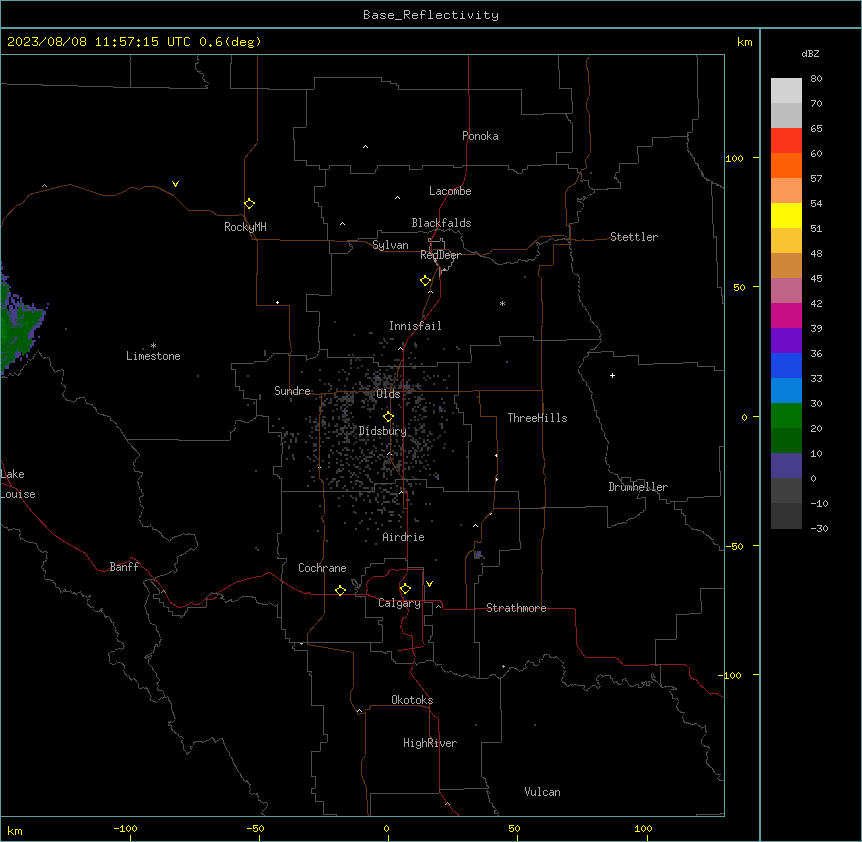The width and height of the screenshot is (862, 842).
Task: Click the RedDeer city label
Action: (440, 255)
